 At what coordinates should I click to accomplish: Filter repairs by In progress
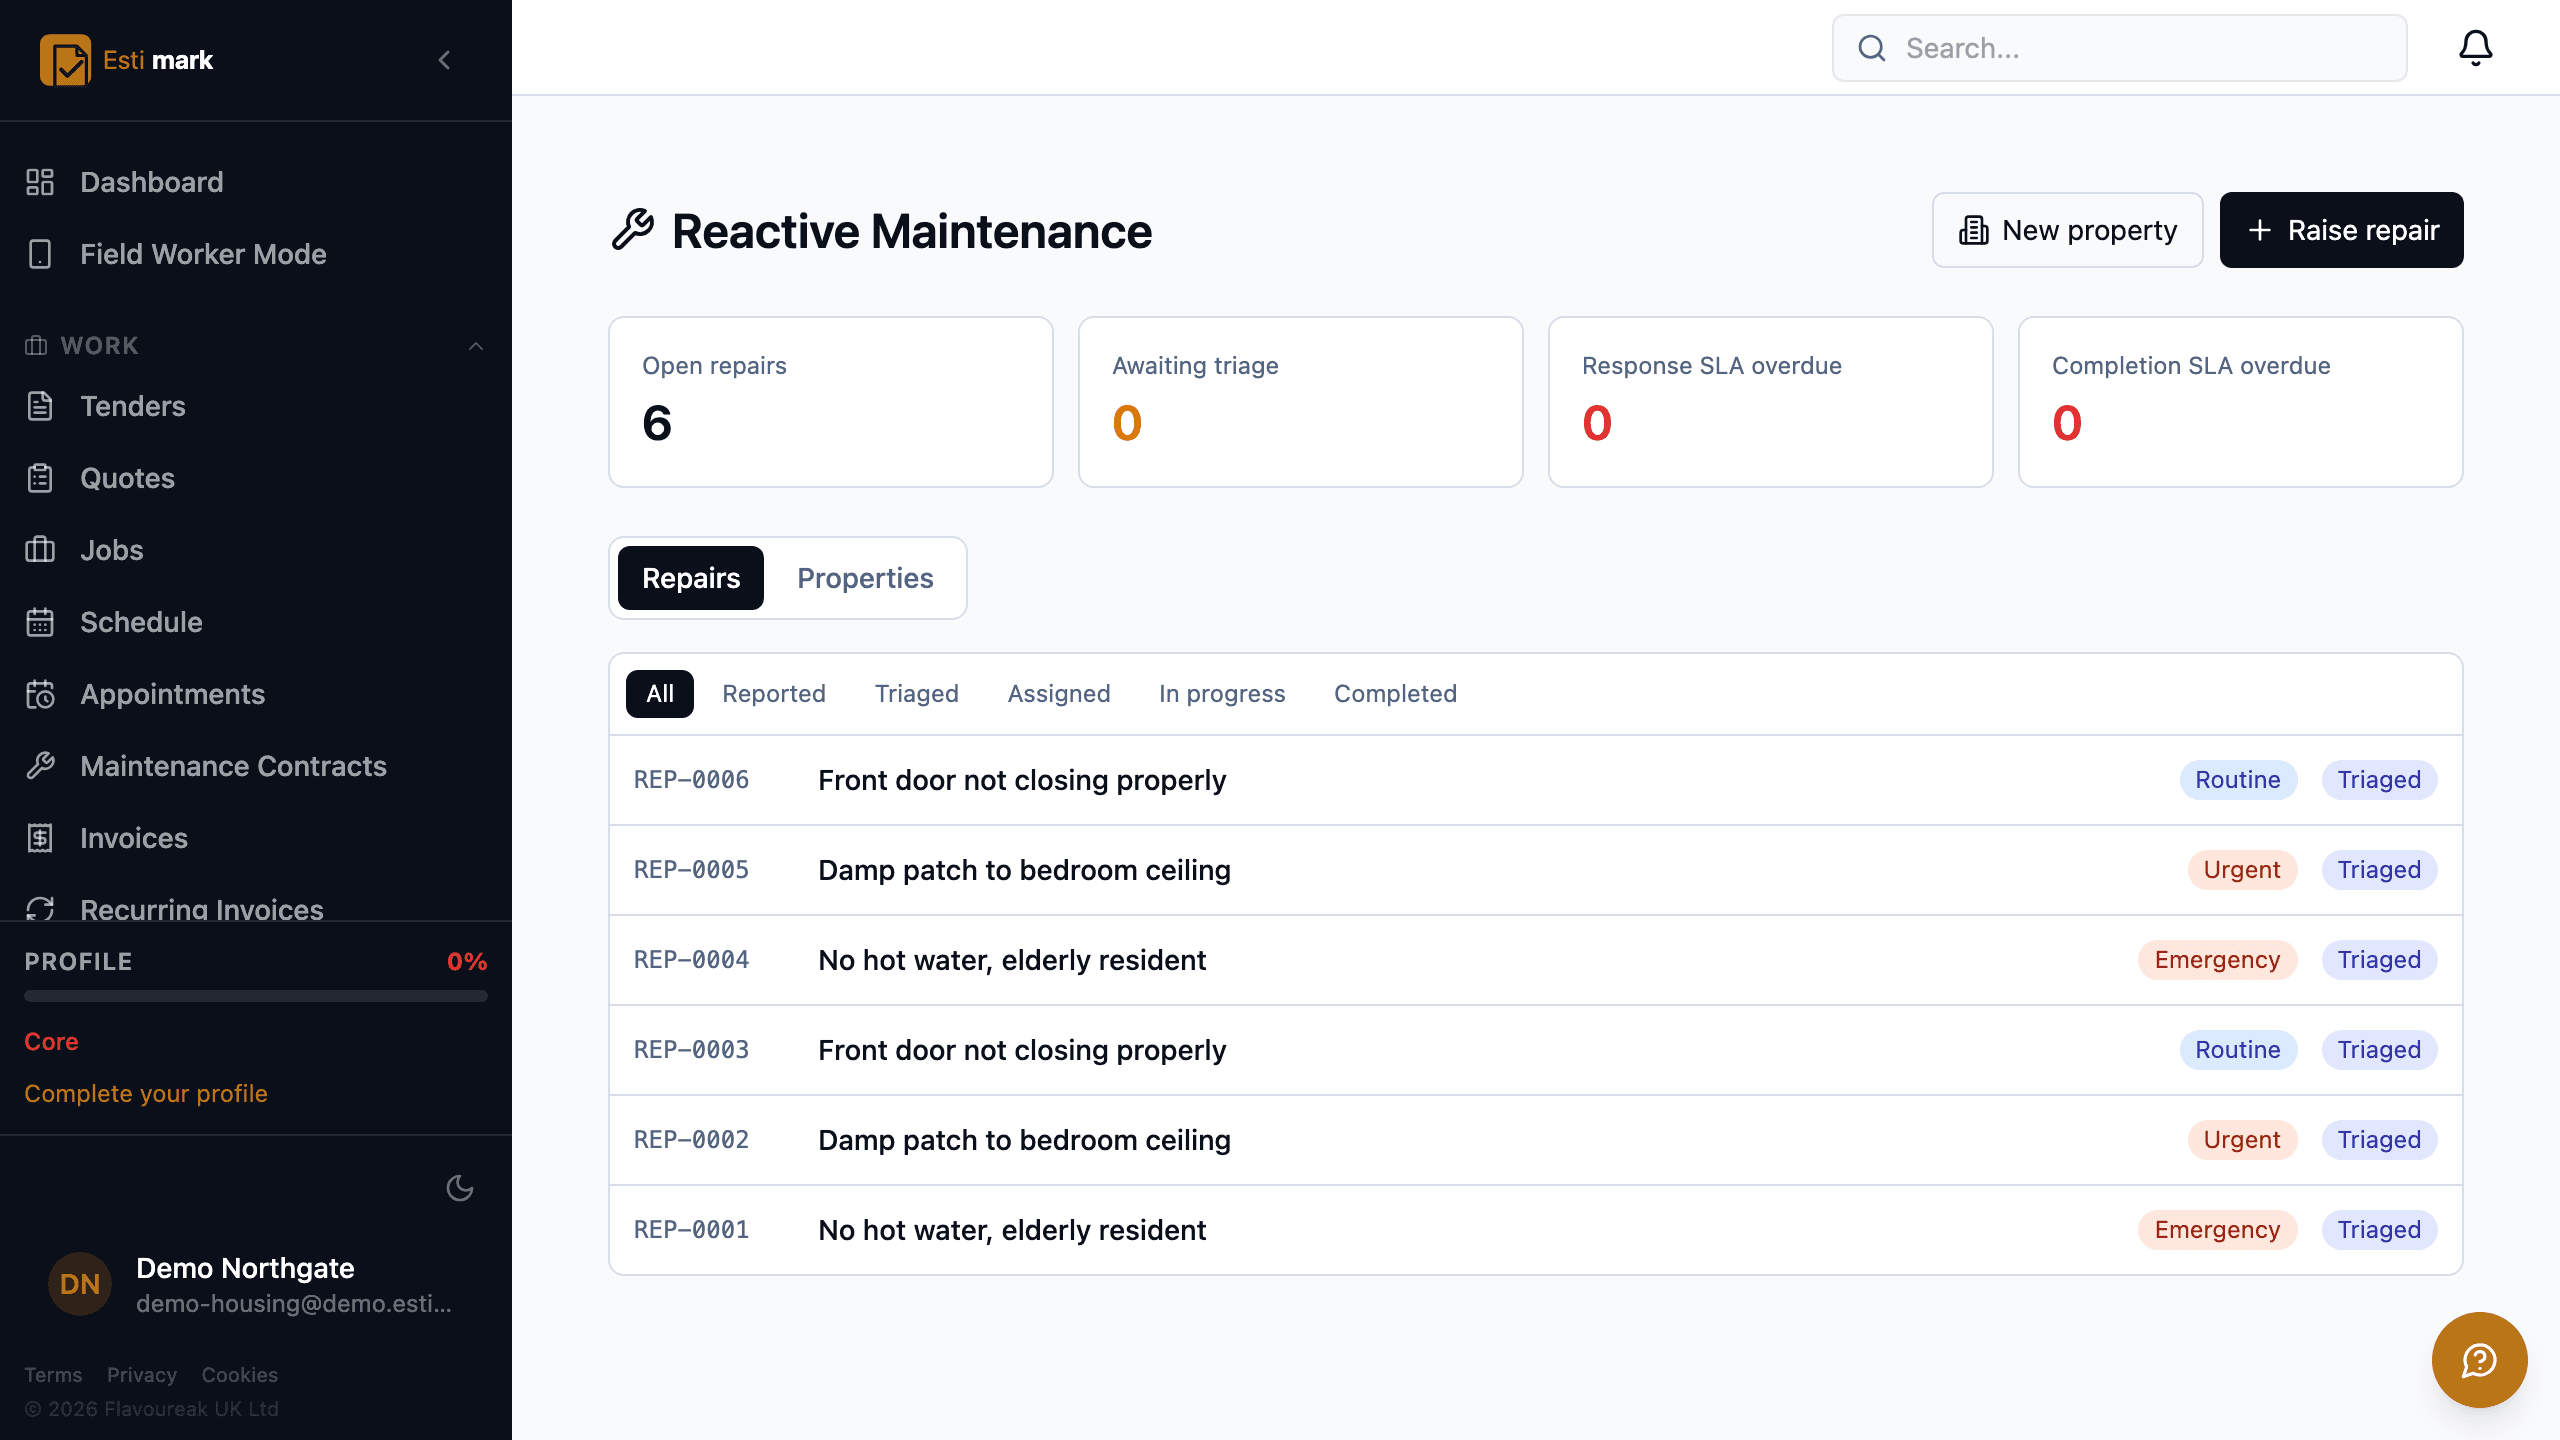1222,694
